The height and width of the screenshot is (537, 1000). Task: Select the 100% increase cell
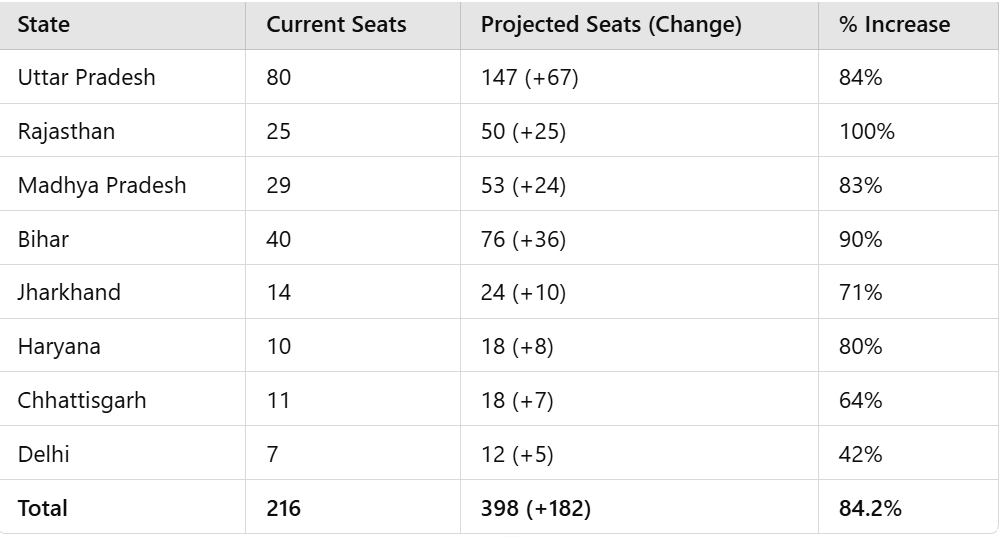click(x=867, y=131)
